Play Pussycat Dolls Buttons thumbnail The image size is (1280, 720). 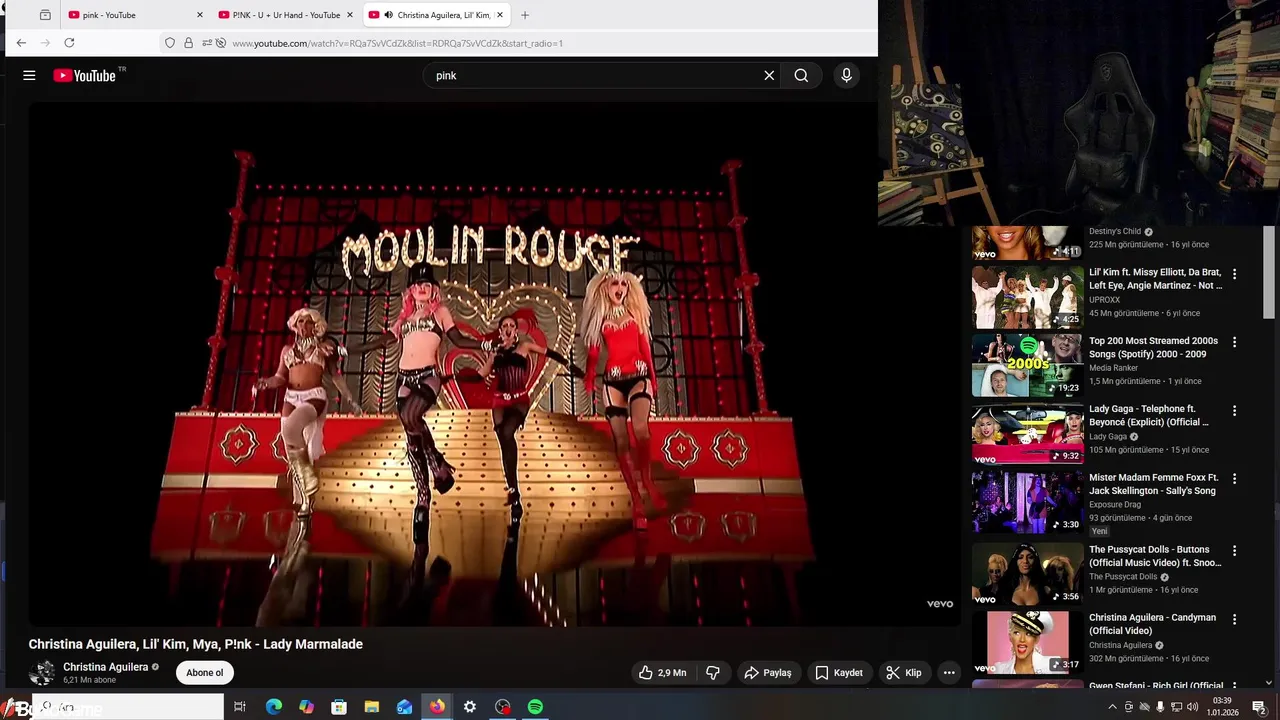[1027, 574]
